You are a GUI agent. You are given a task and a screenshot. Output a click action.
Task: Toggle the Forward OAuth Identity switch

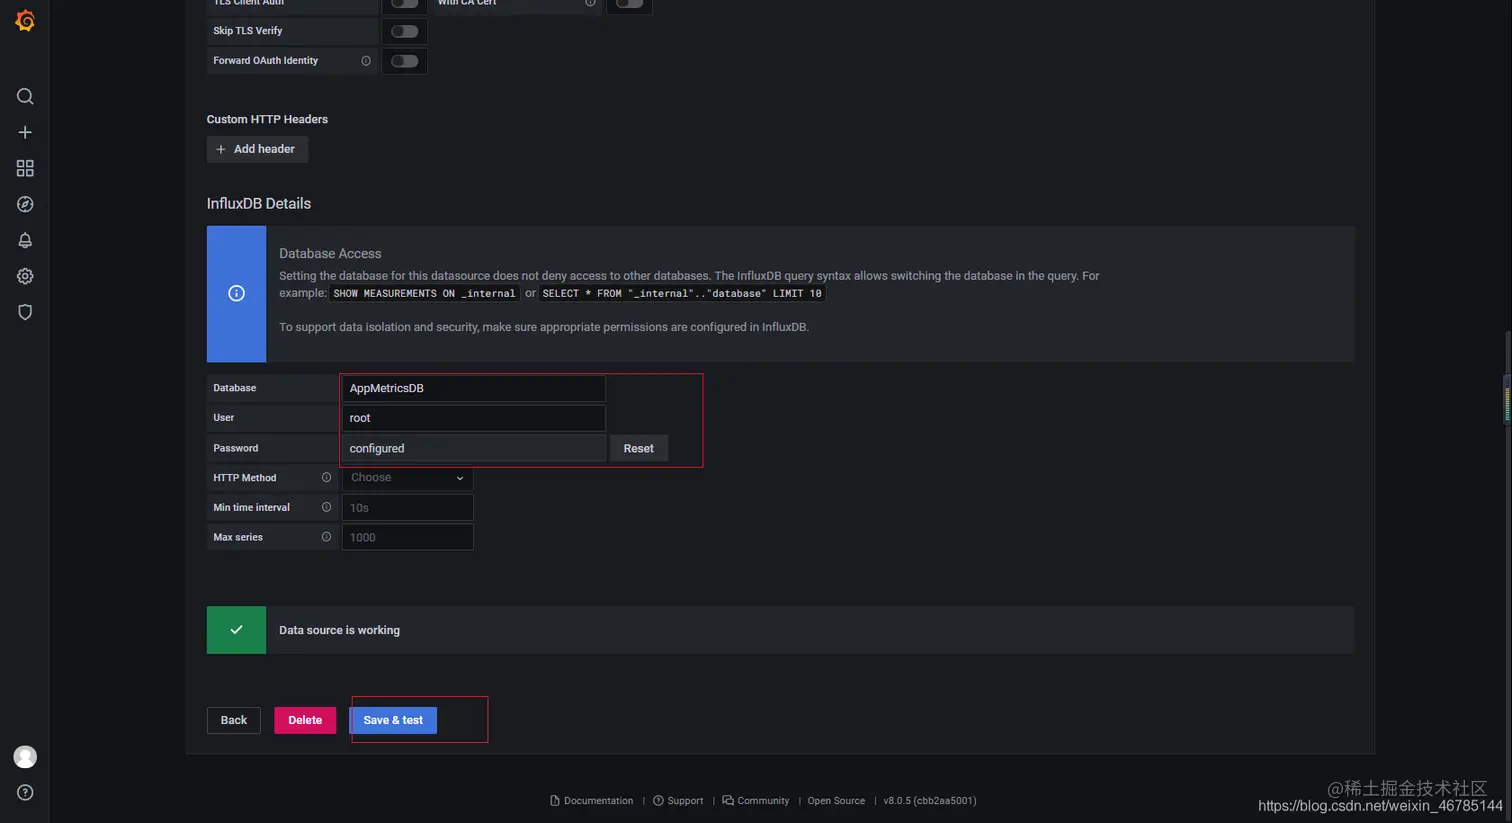click(405, 61)
